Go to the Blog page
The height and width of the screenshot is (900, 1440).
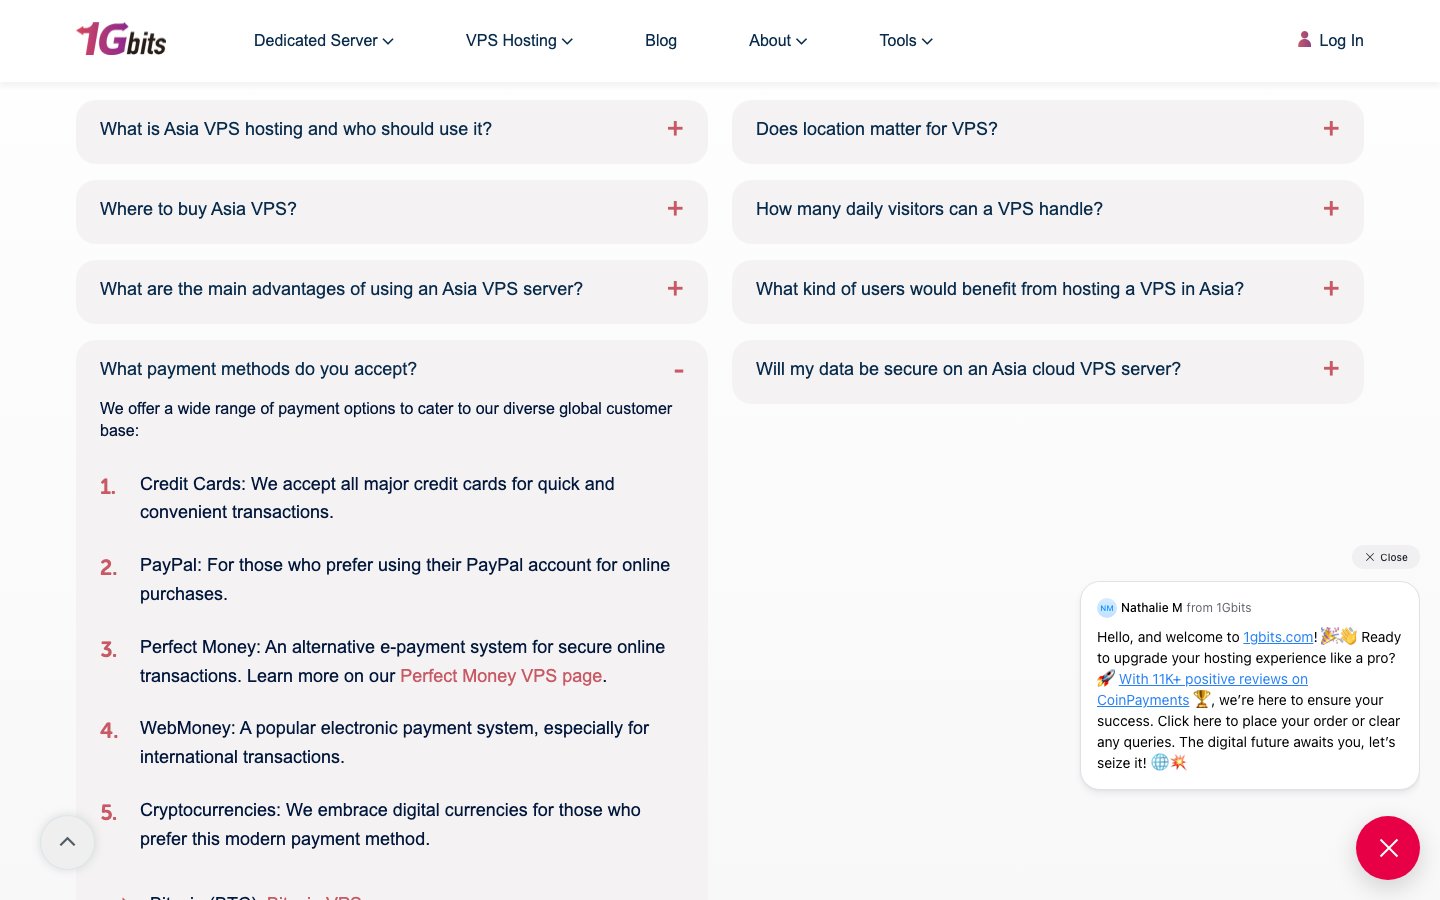click(661, 41)
